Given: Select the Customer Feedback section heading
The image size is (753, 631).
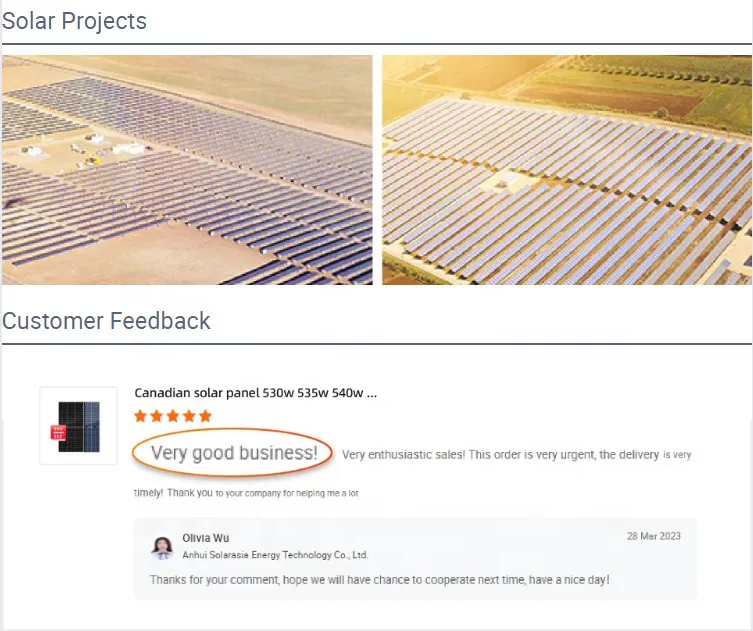Looking at the screenshot, I should (x=106, y=321).
